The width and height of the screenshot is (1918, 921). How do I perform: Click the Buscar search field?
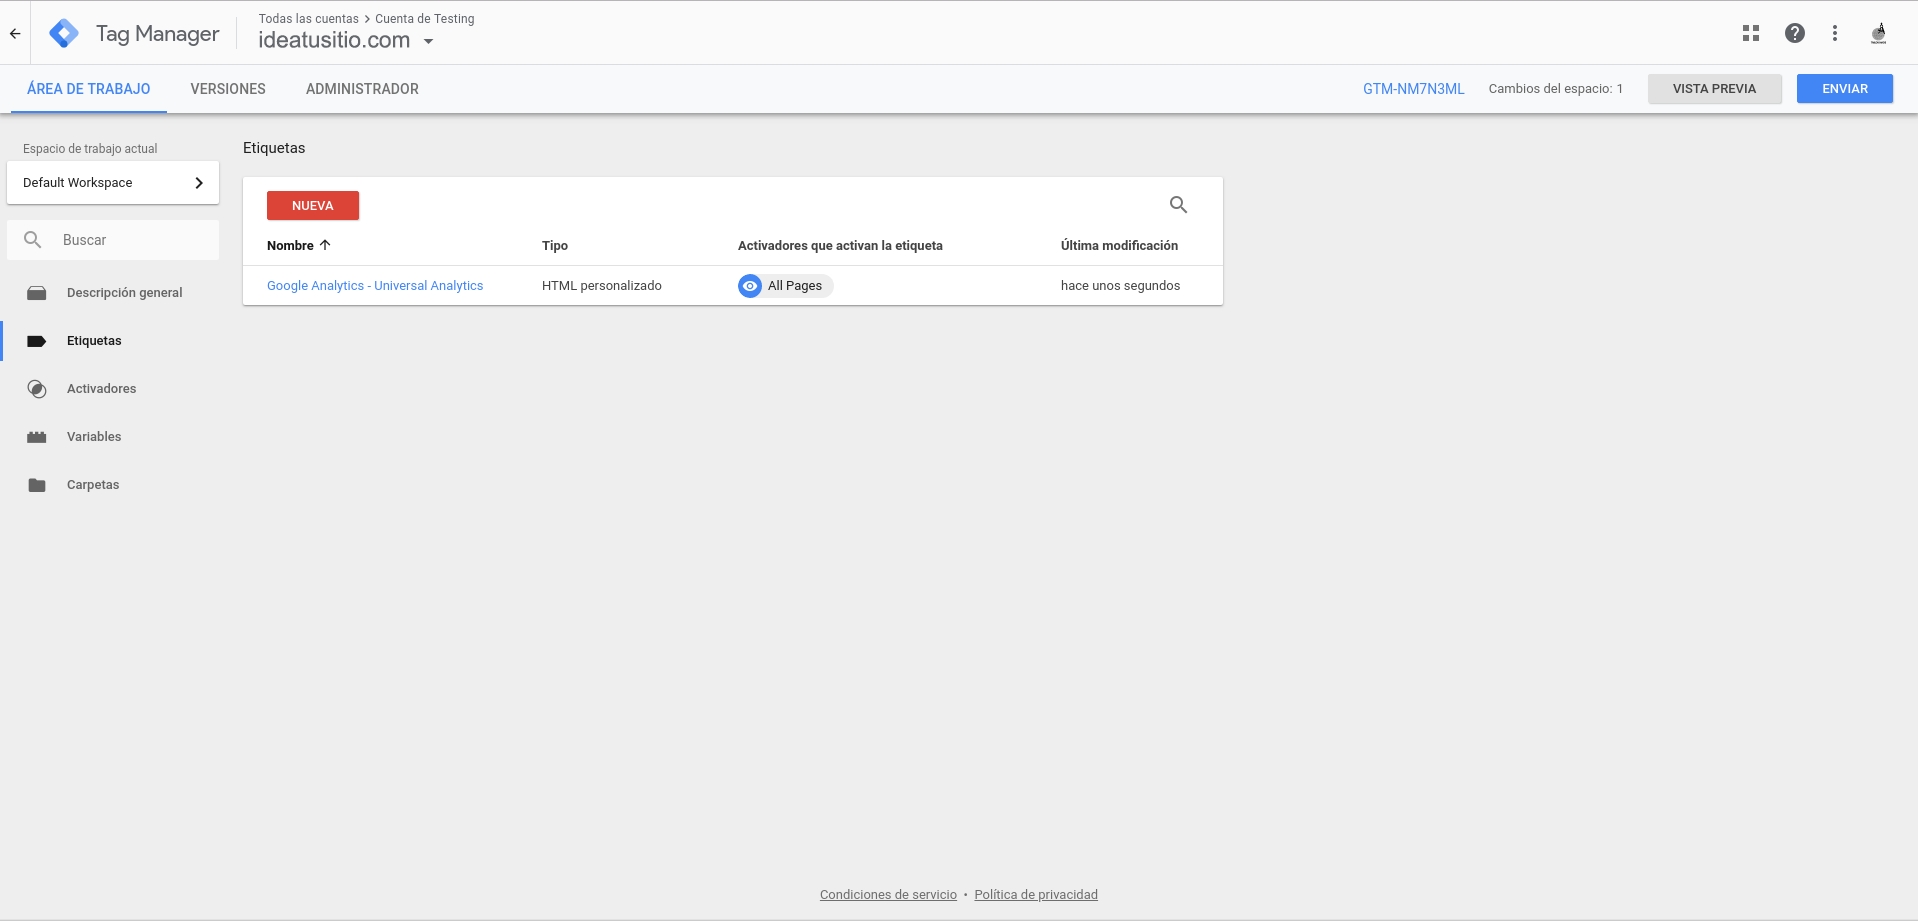[x=130, y=240]
